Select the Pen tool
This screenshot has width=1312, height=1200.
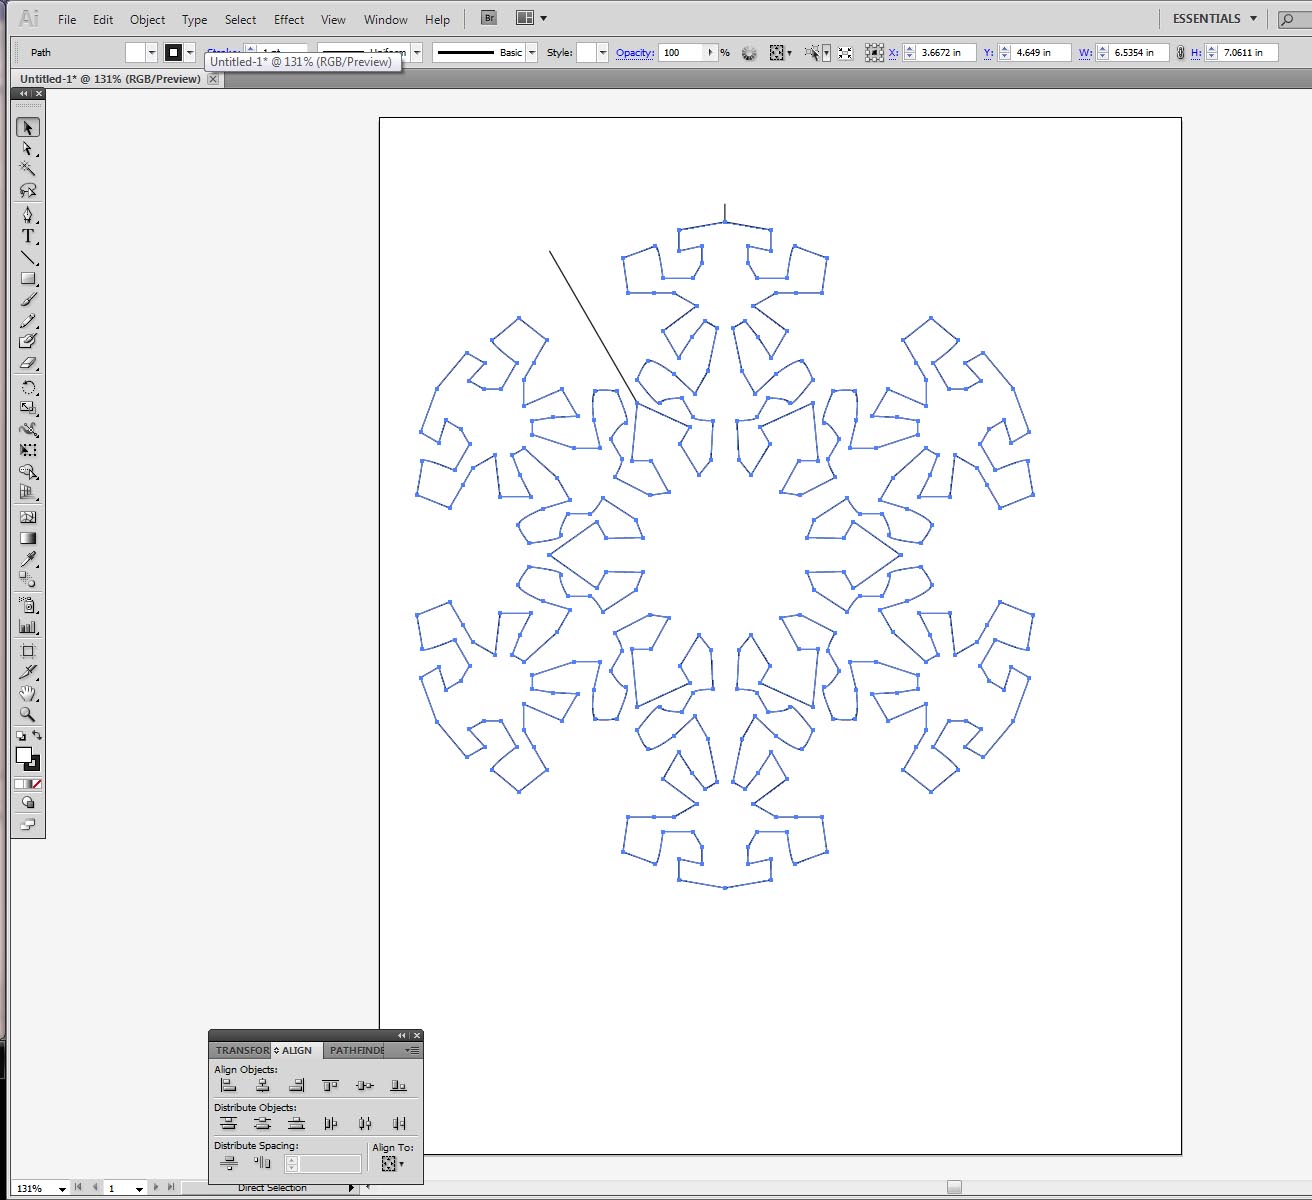(x=28, y=214)
